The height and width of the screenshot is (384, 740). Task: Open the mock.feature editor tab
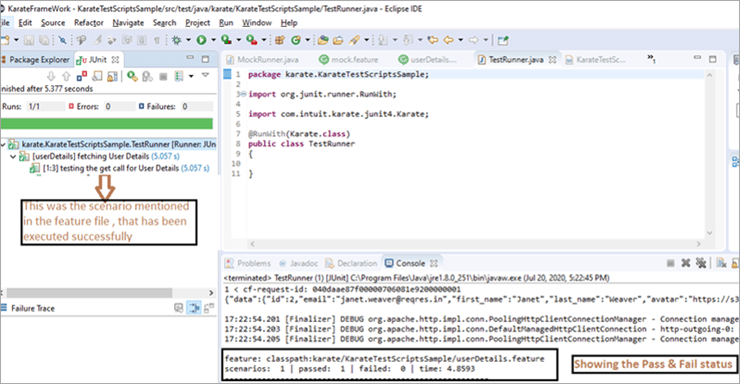click(349, 59)
